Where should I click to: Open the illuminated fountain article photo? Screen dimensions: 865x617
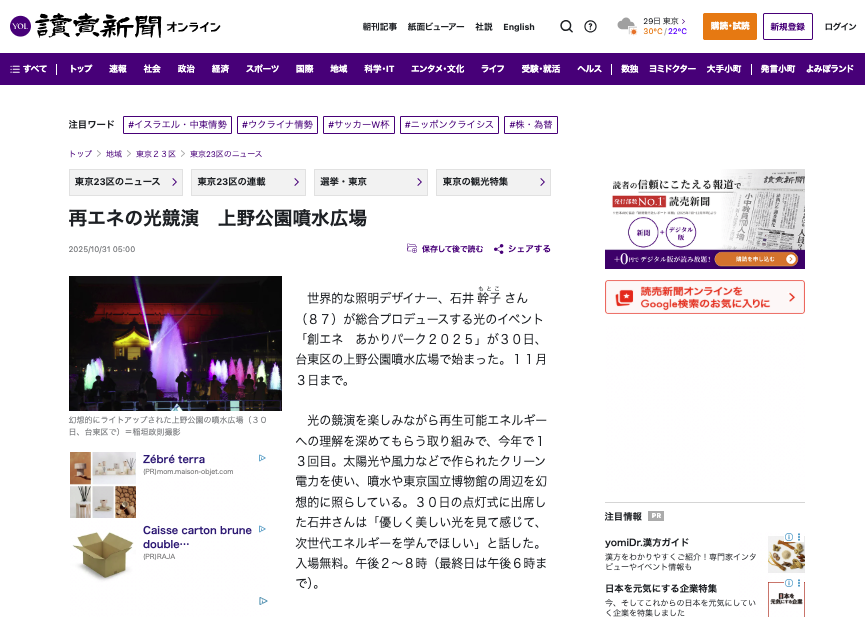175,343
